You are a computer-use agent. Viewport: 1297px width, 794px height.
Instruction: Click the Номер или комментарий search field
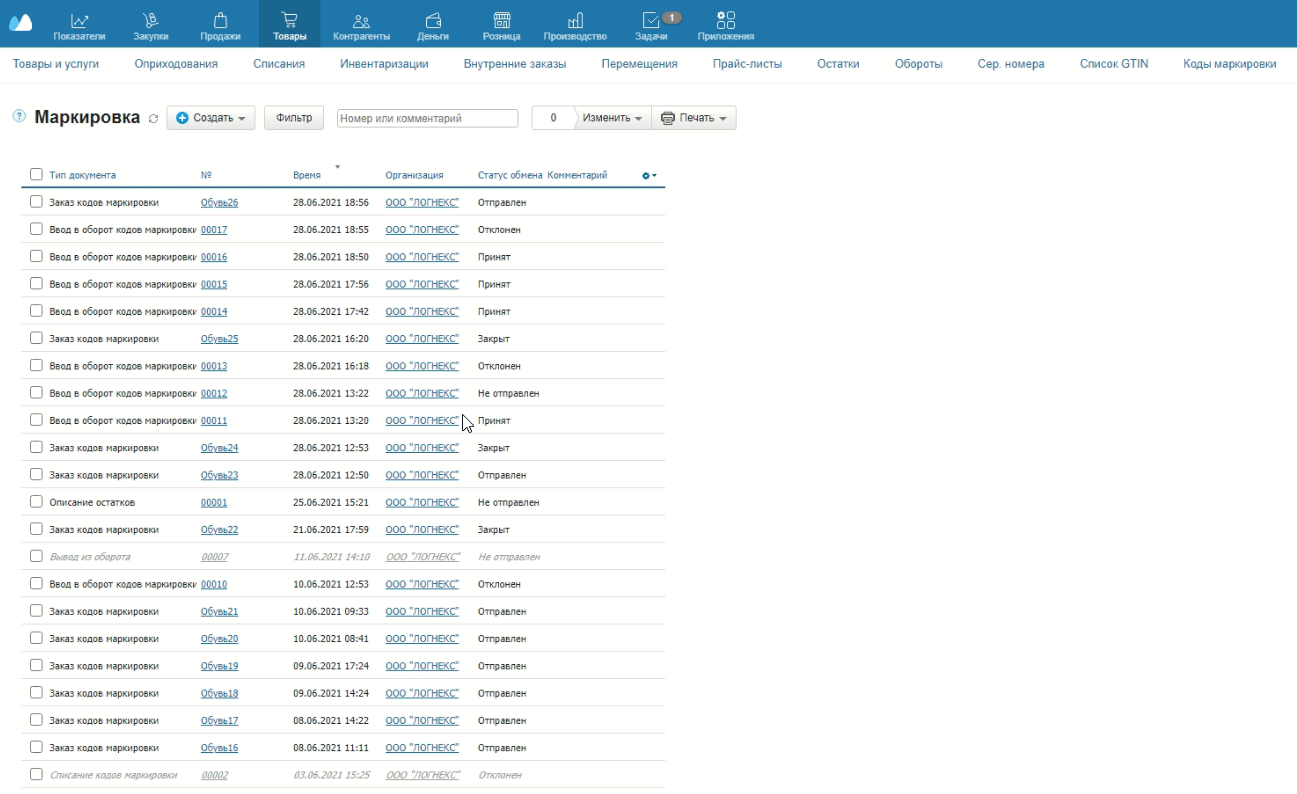pyautogui.click(x=427, y=118)
